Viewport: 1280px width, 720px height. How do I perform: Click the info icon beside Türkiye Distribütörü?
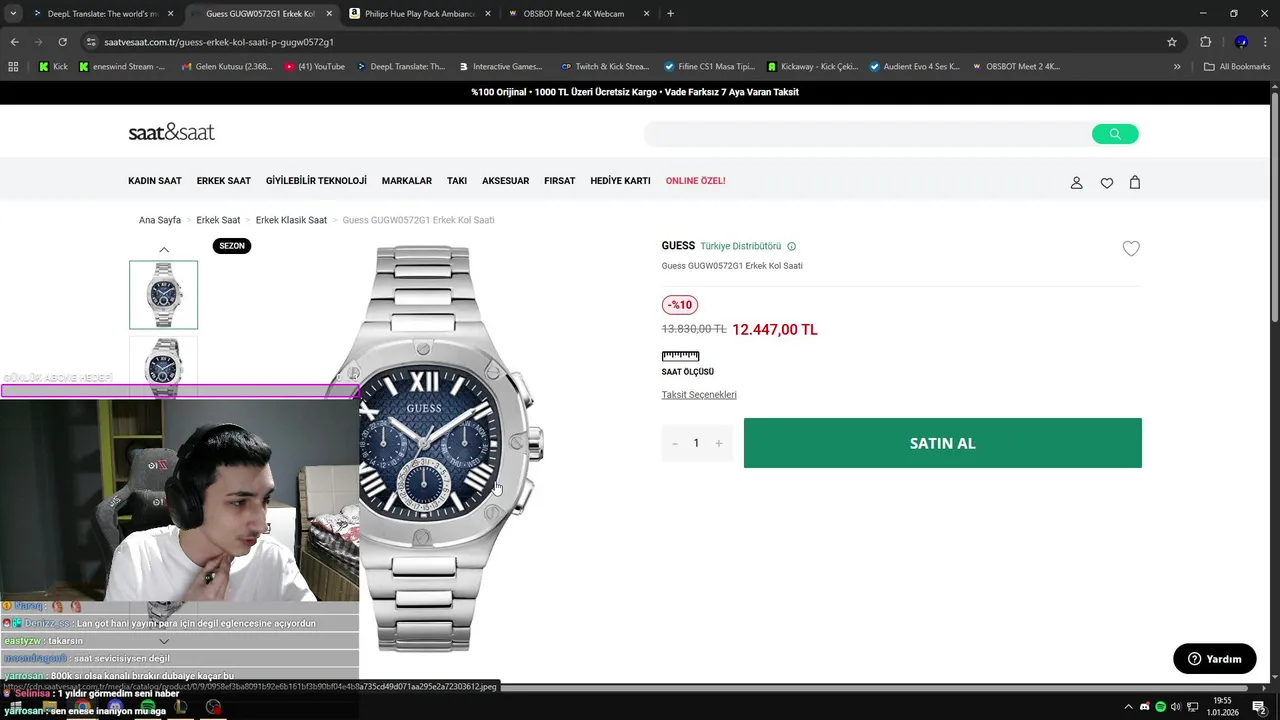[792, 246]
